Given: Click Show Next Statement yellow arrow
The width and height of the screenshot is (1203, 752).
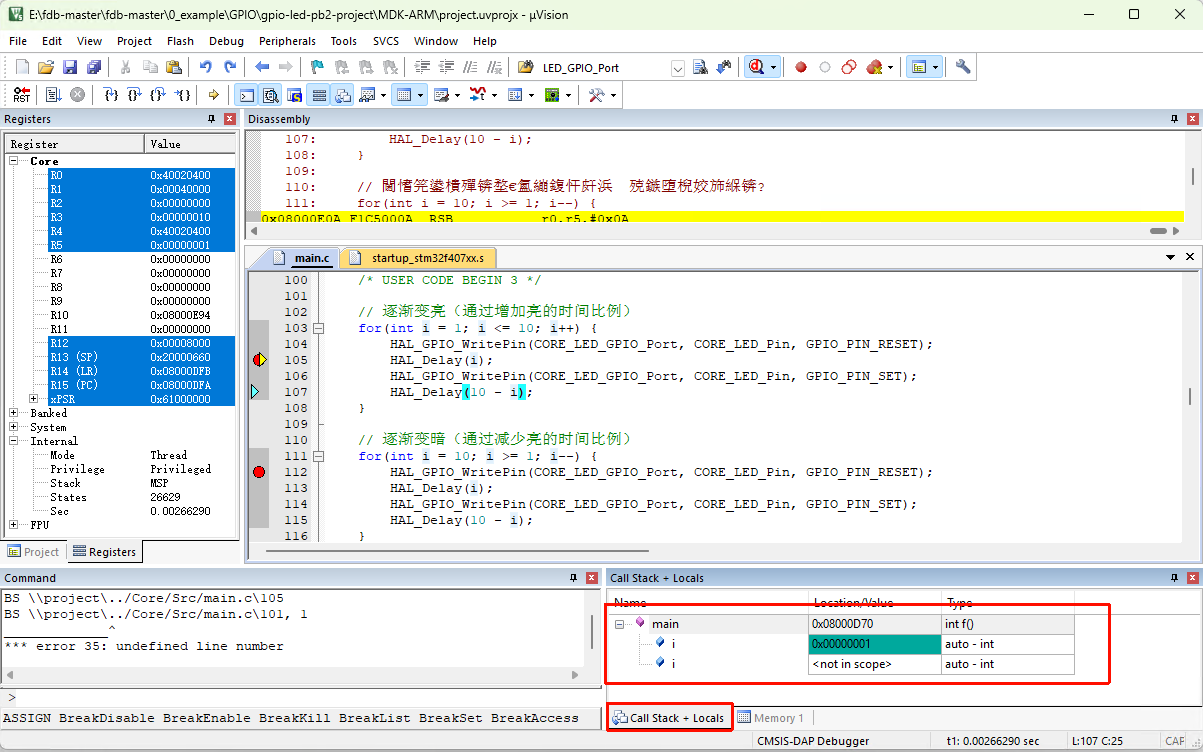Looking at the screenshot, I should click(x=213, y=95).
